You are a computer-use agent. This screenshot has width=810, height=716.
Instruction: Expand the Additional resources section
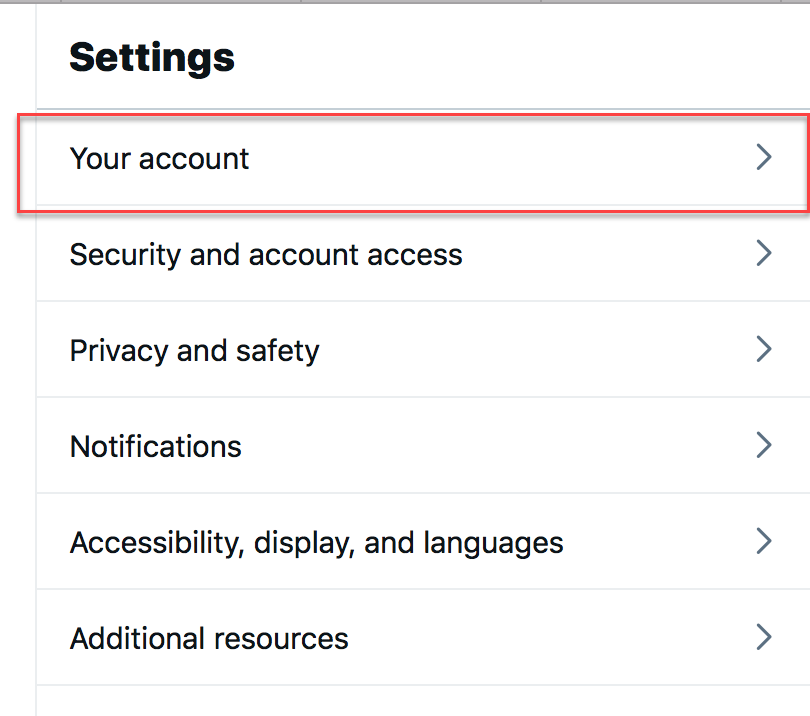click(400, 637)
